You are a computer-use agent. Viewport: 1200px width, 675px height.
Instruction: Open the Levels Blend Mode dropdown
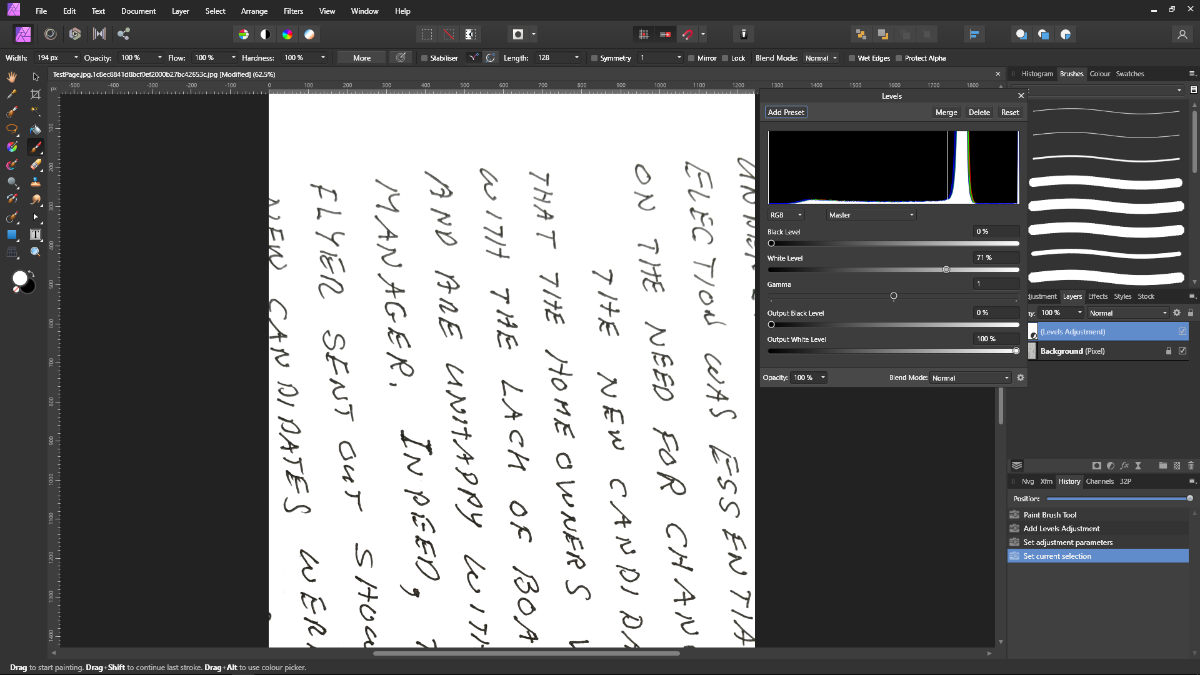[971, 378]
